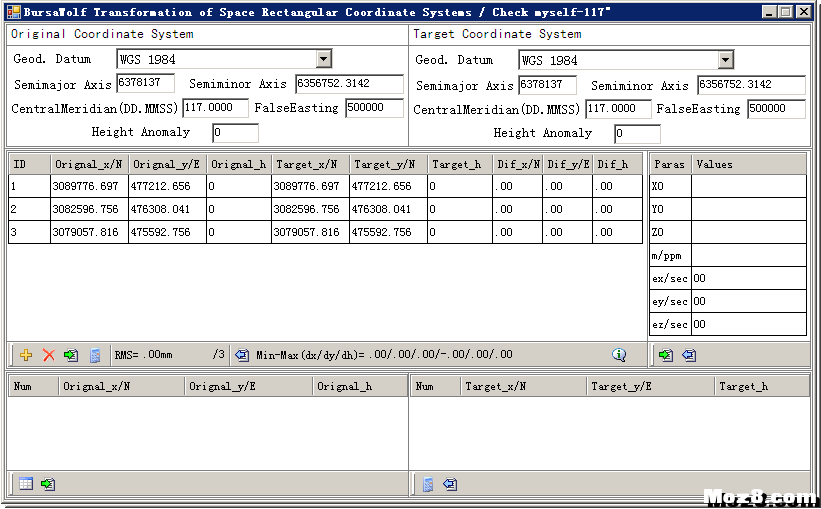
Task: Select cell 476308.041 in Target_y/N column
Action: 389,209
